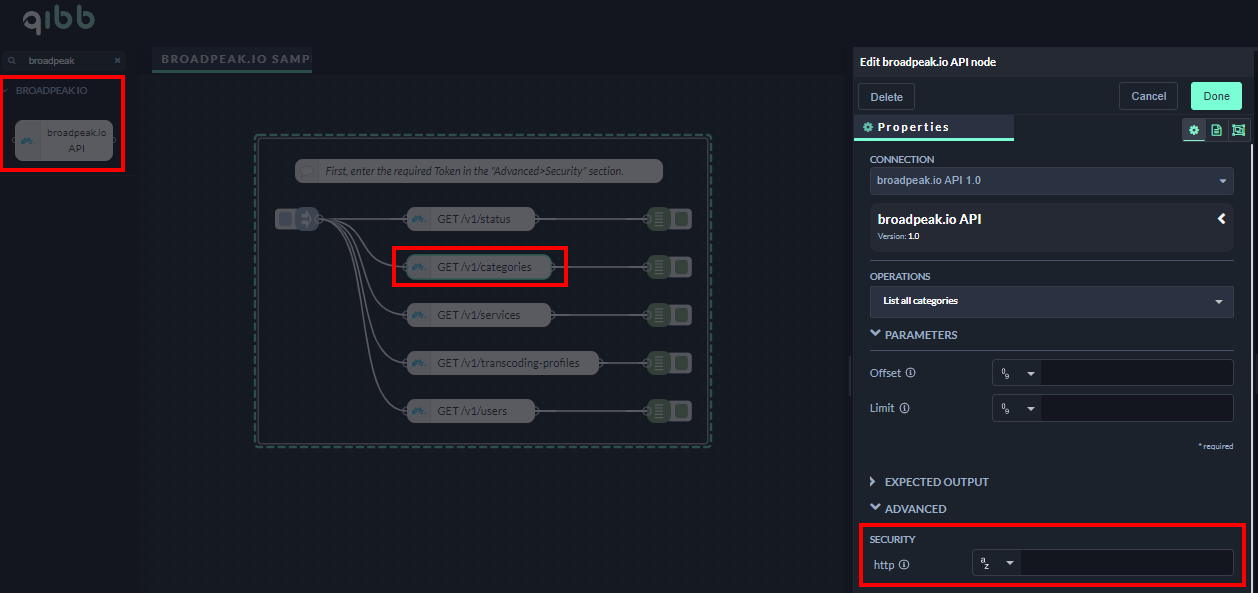Open the Limit type selector dropdown

click(x=1016, y=408)
